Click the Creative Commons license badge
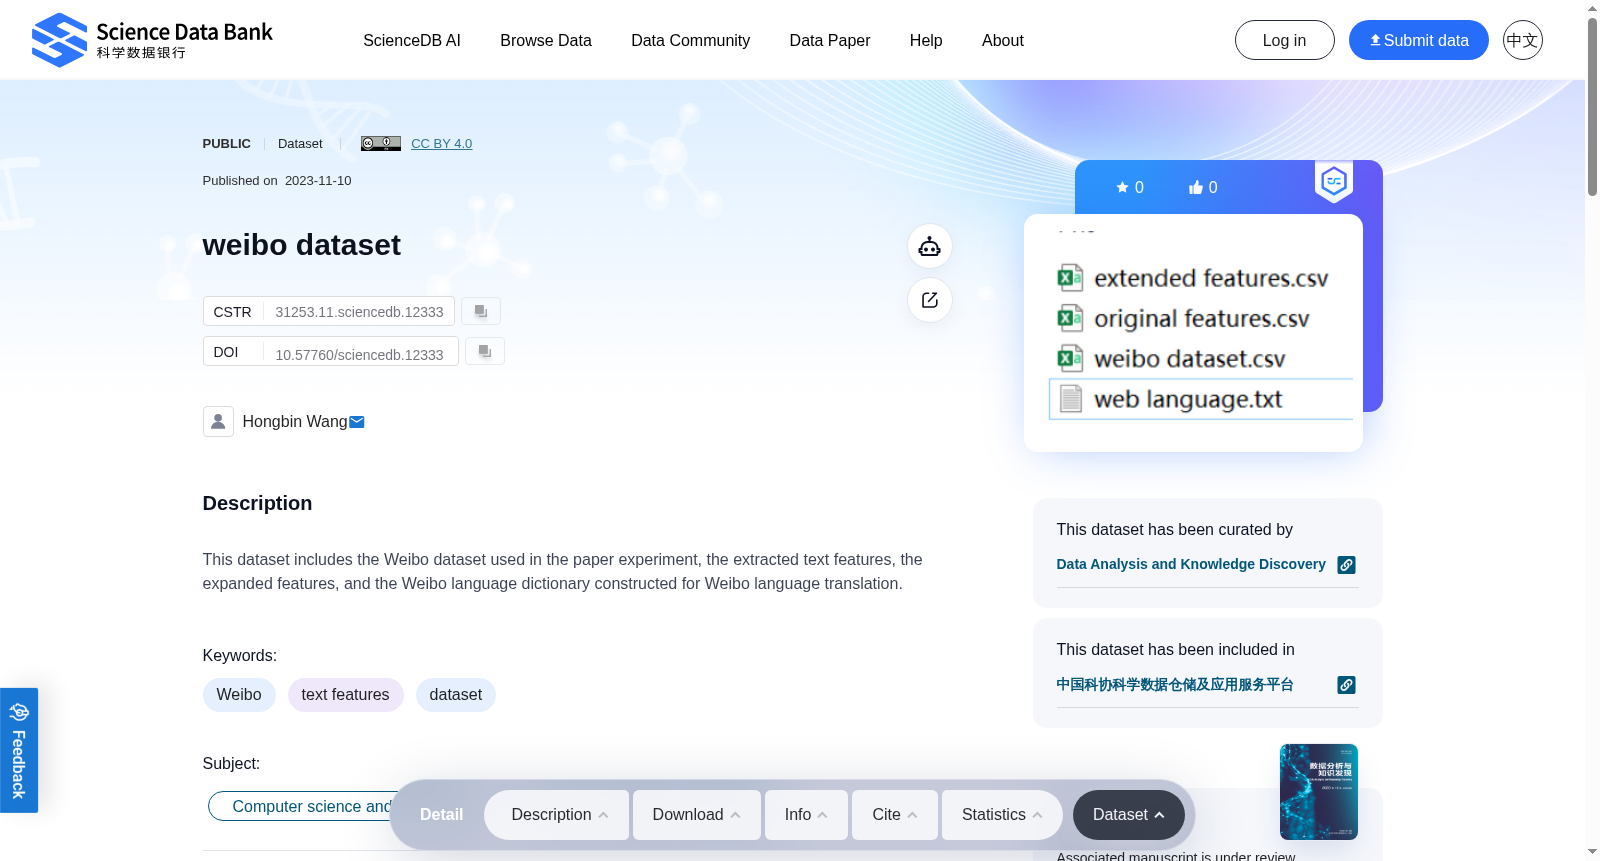1600x861 pixels. (381, 143)
